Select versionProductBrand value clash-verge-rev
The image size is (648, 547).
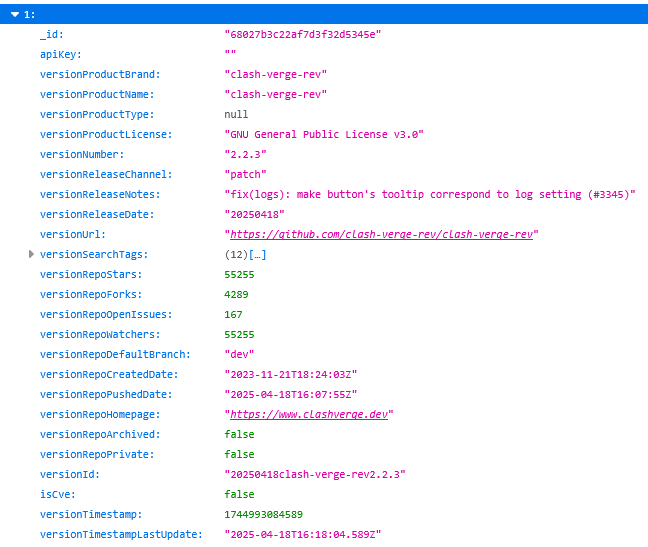[x=276, y=74]
